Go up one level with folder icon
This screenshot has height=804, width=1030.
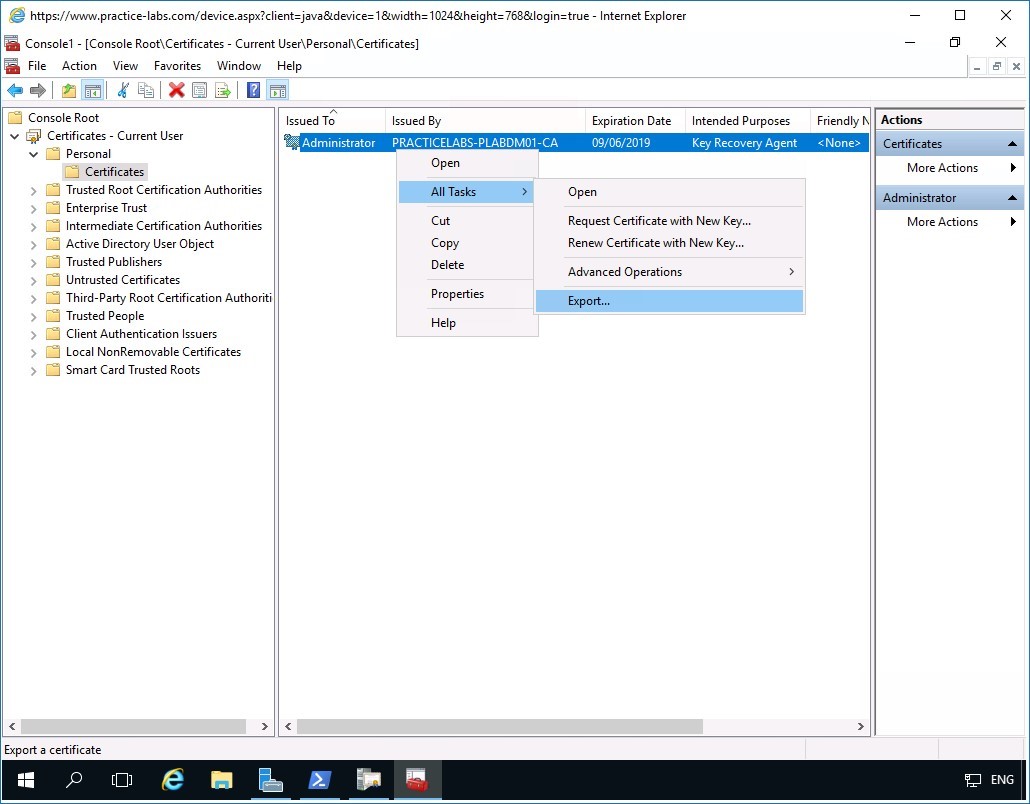[x=69, y=91]
